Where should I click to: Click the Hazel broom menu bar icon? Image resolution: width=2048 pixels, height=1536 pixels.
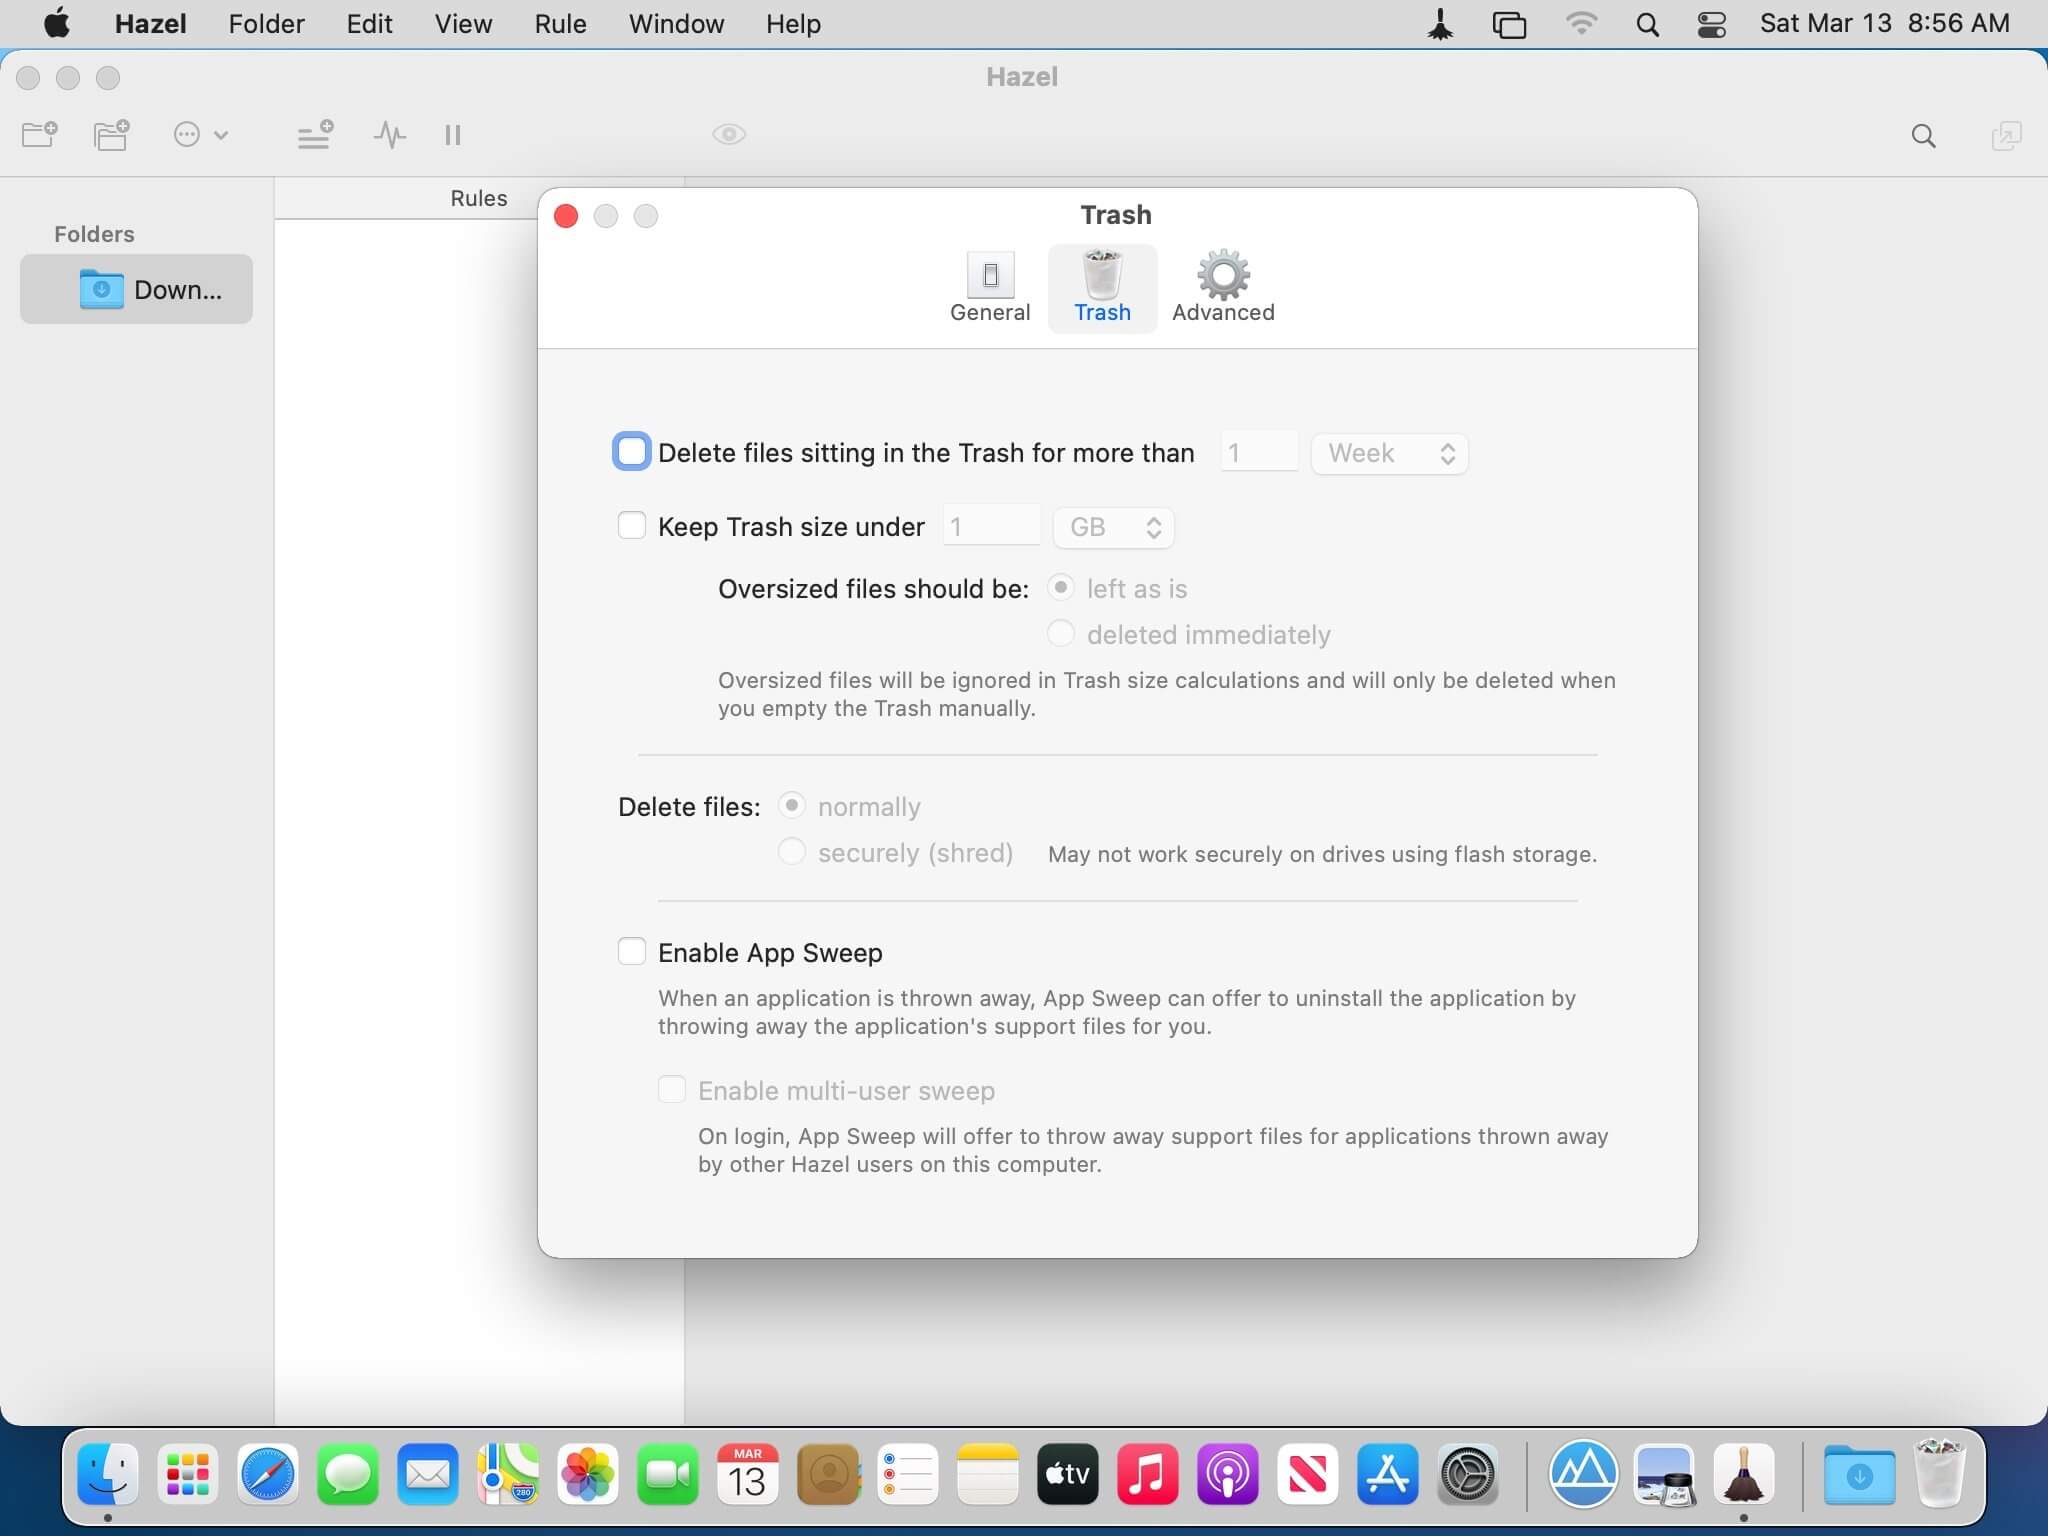[x=1440, y=24]
